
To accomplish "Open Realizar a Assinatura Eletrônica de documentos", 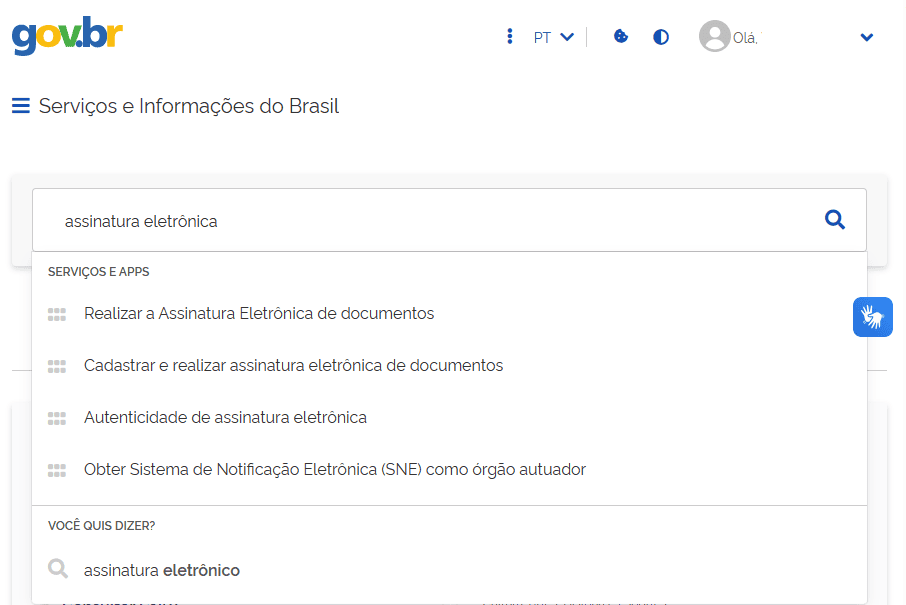I will click(x=257, y=313).
